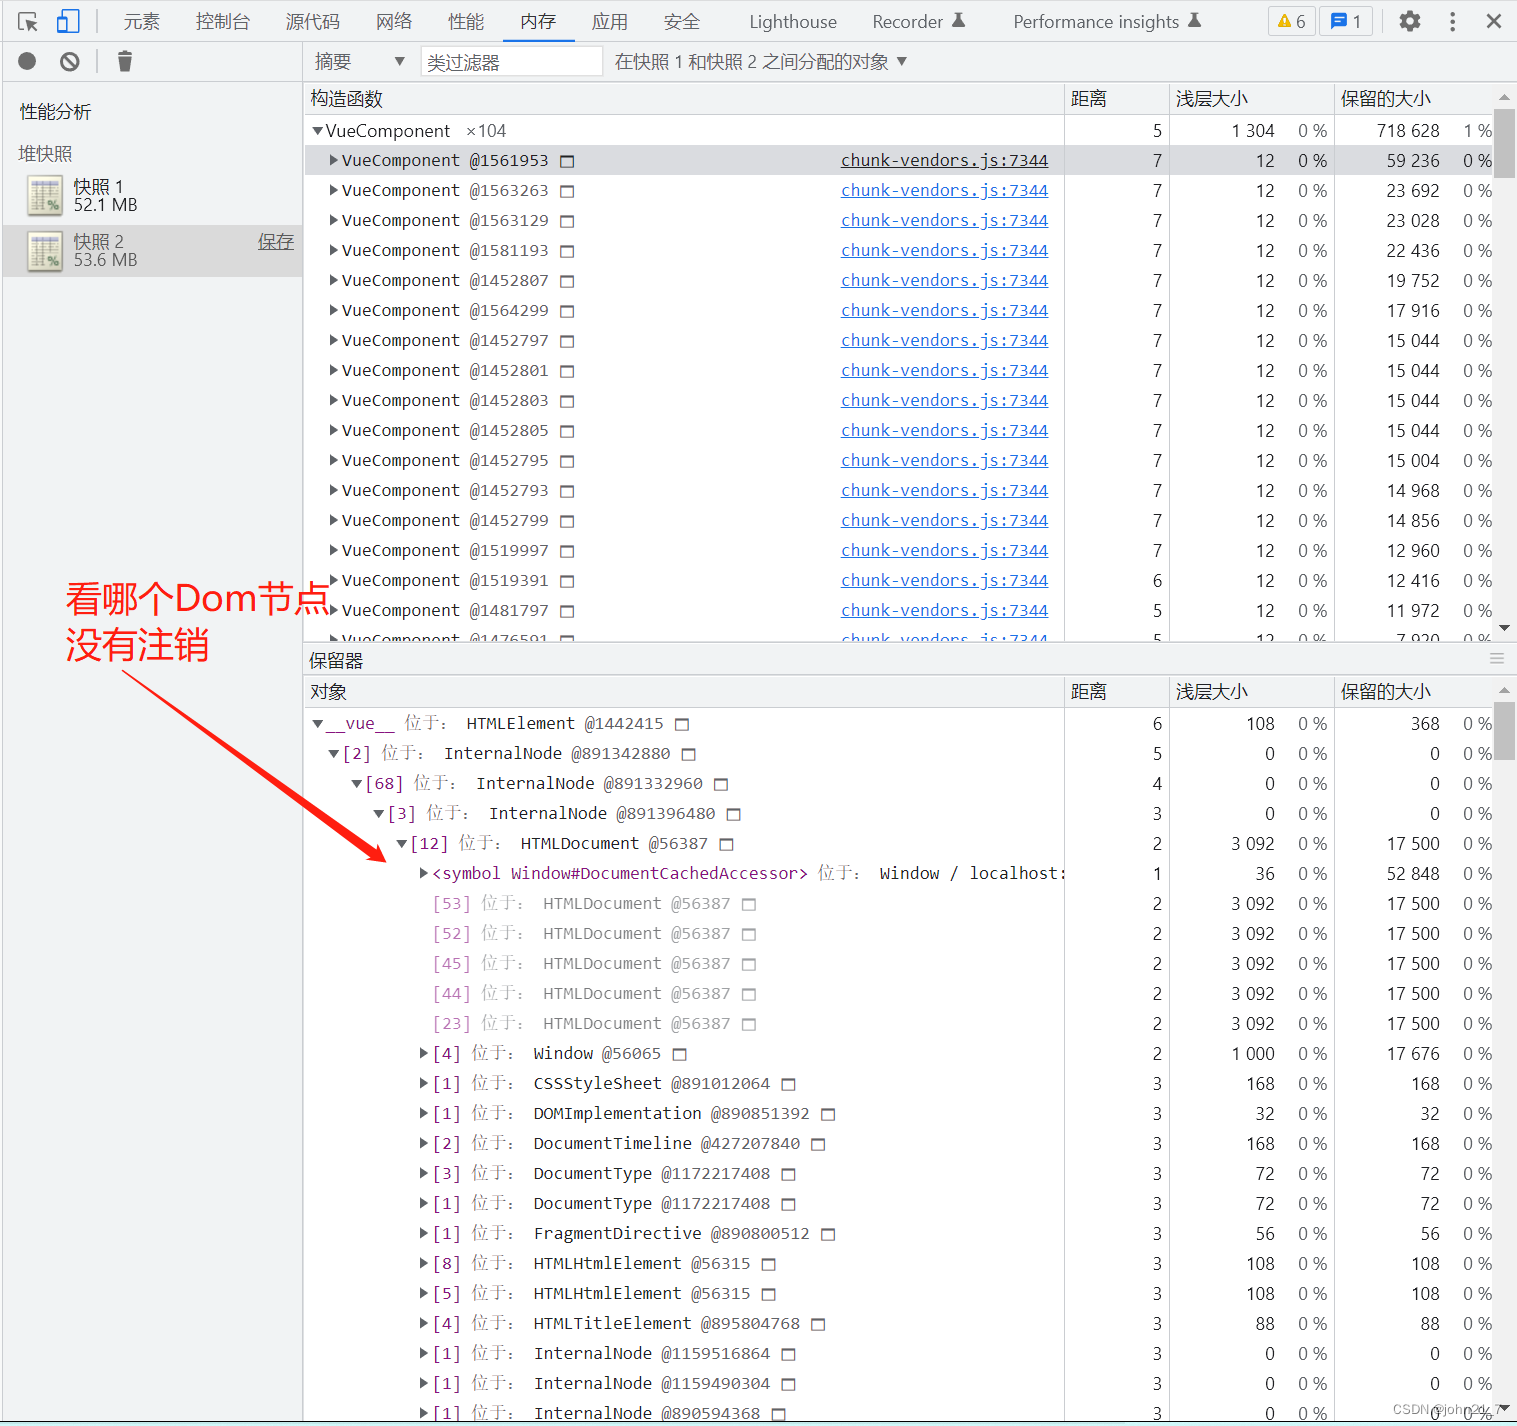Expand the [1] InternalNode @1159516864 row
The width and height of the screenshot is (1517, 1426).
pyautogui.click(x=424, y=1353)
